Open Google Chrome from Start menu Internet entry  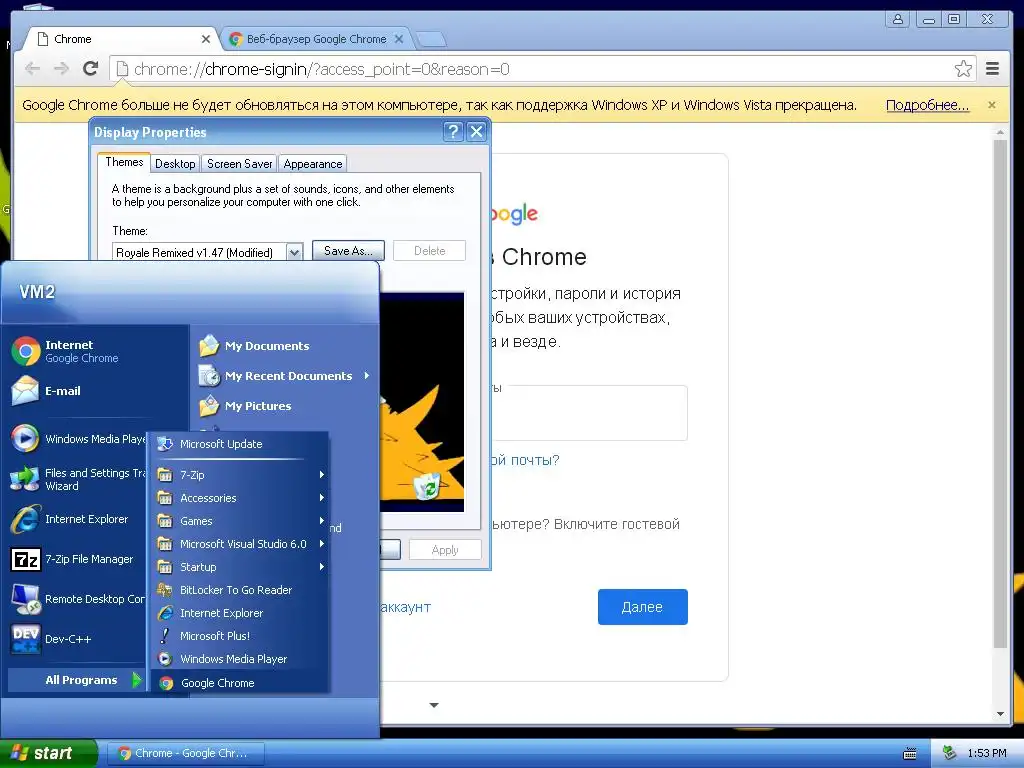coord(65,351)
